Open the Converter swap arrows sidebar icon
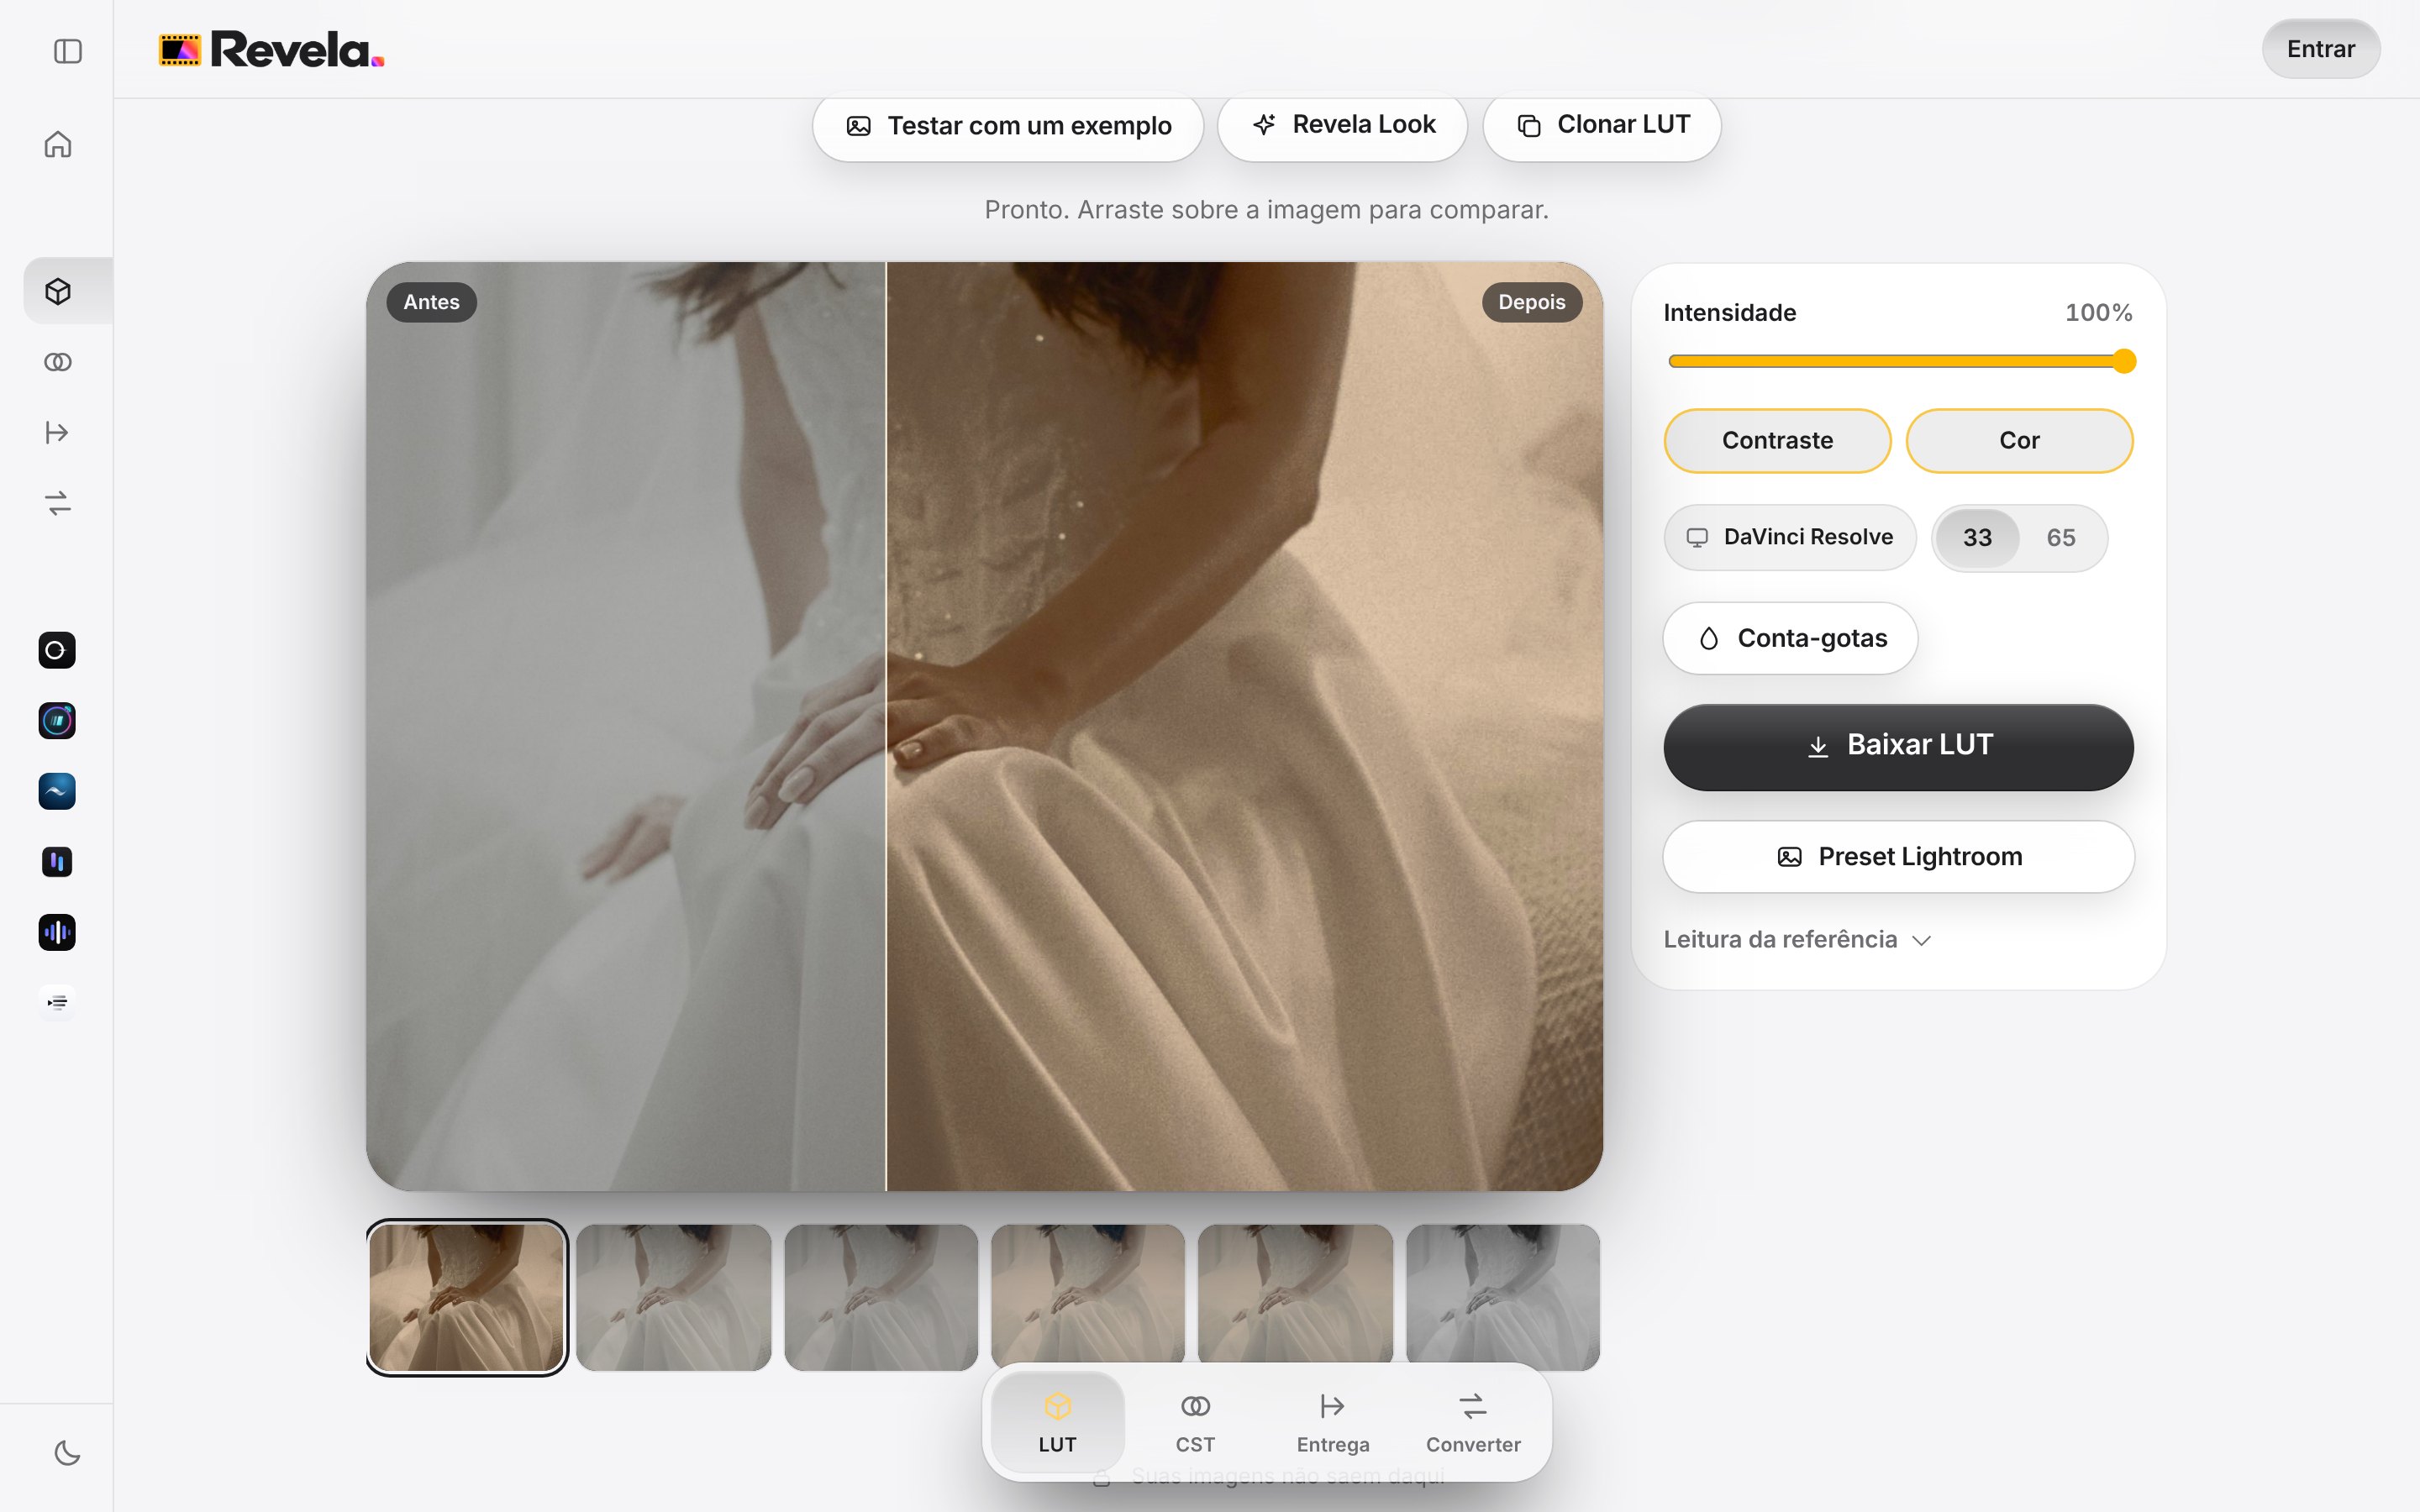This screenshot has width=2420, height=1512. pyautogui.click(x=58, y=503)
